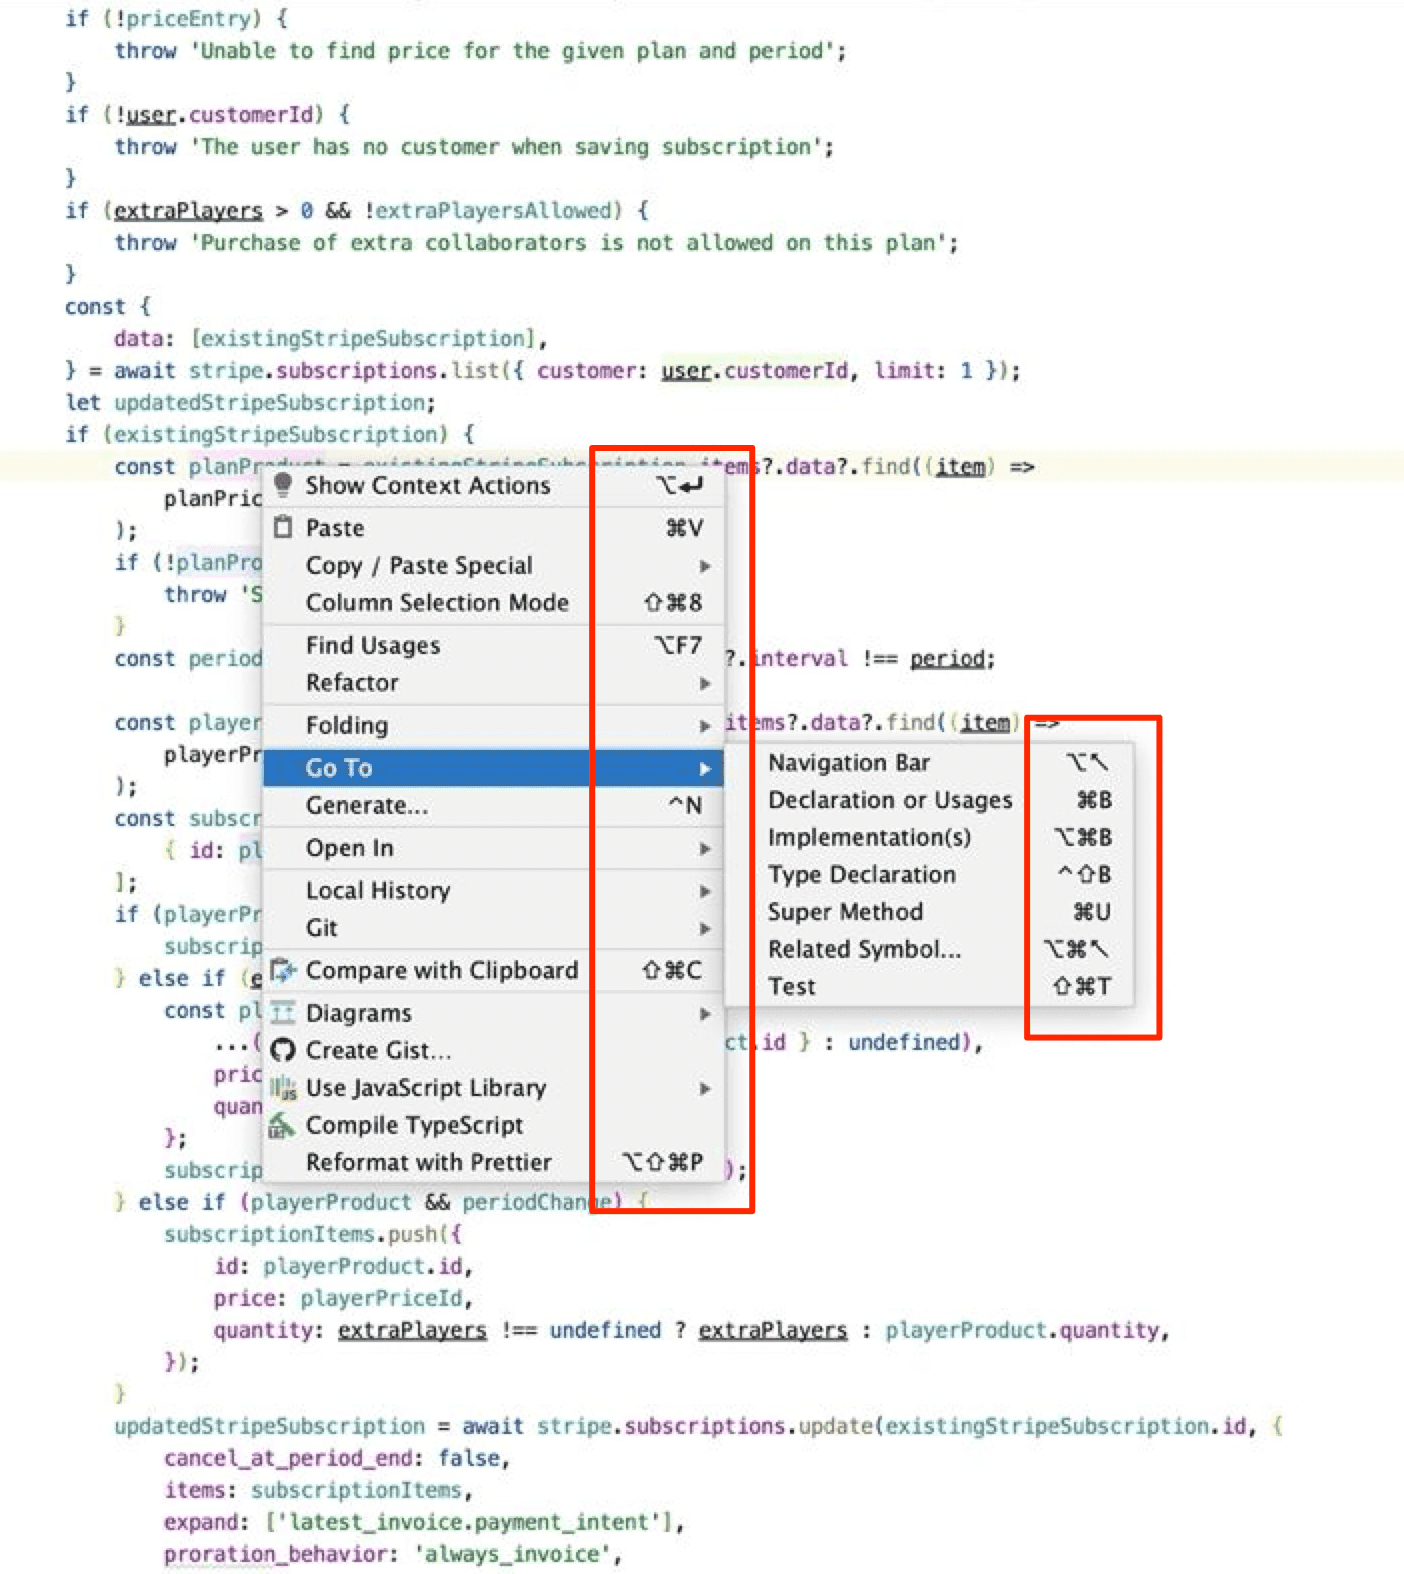
Task: Select Navigation Bar in the Go To submenu
Action: coord(929,762)
